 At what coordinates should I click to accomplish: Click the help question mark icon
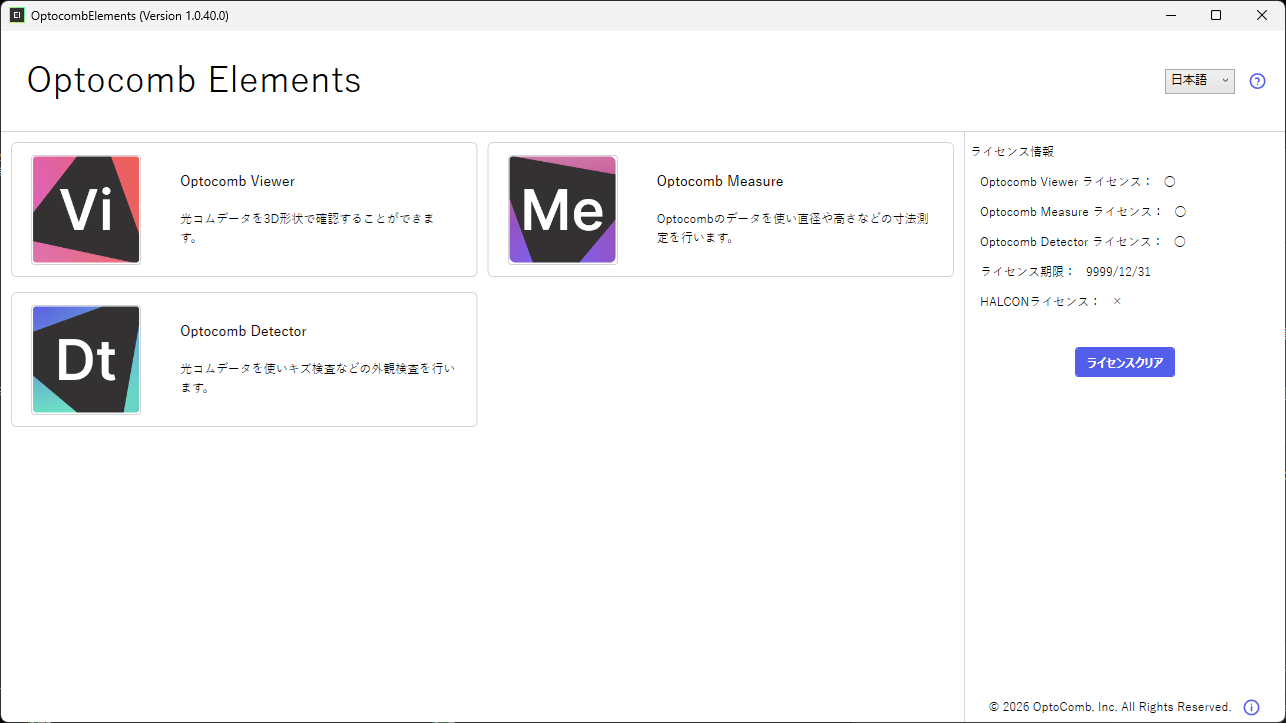coord(1257,81)
